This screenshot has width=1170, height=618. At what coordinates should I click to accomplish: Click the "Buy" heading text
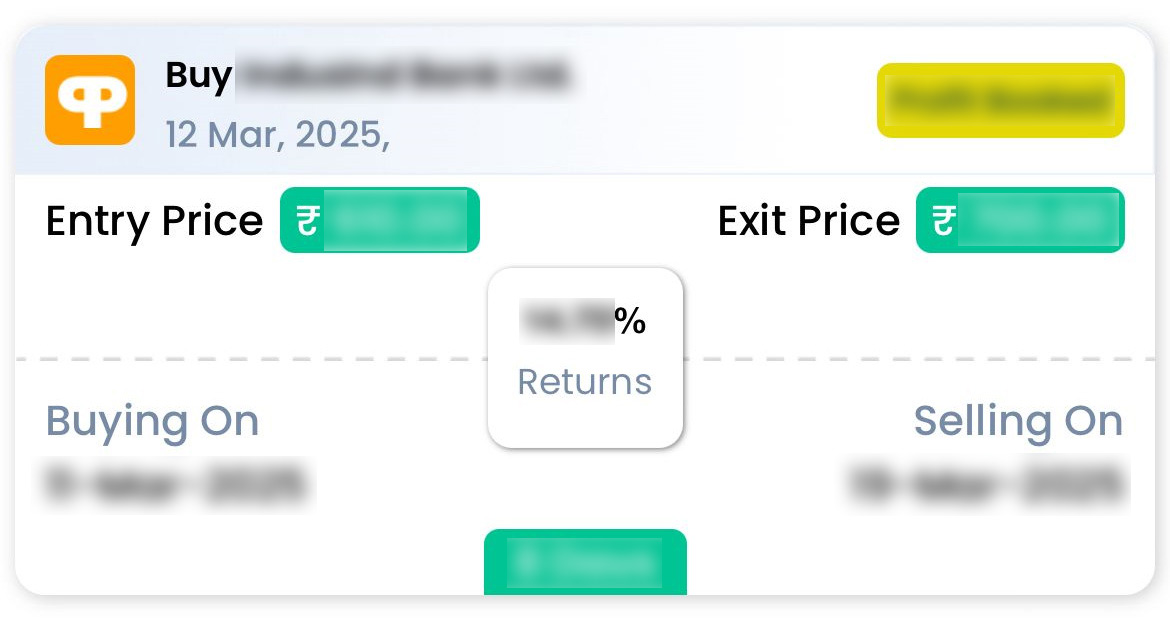pyautogui.click(x=198, y=75)
